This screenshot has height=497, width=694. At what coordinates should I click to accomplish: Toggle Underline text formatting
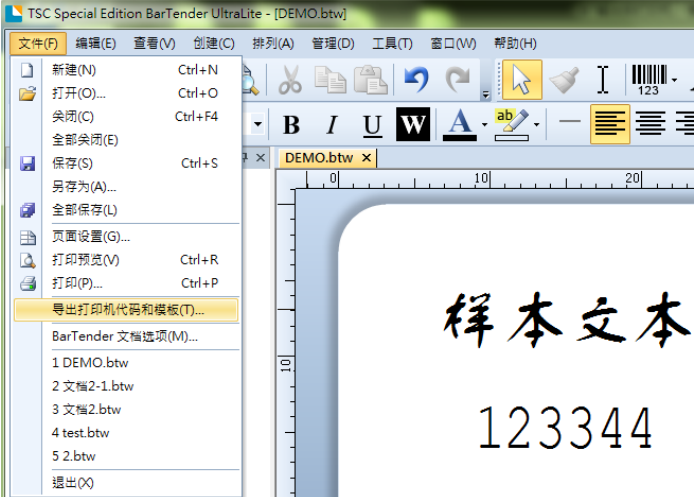(372, 125)
